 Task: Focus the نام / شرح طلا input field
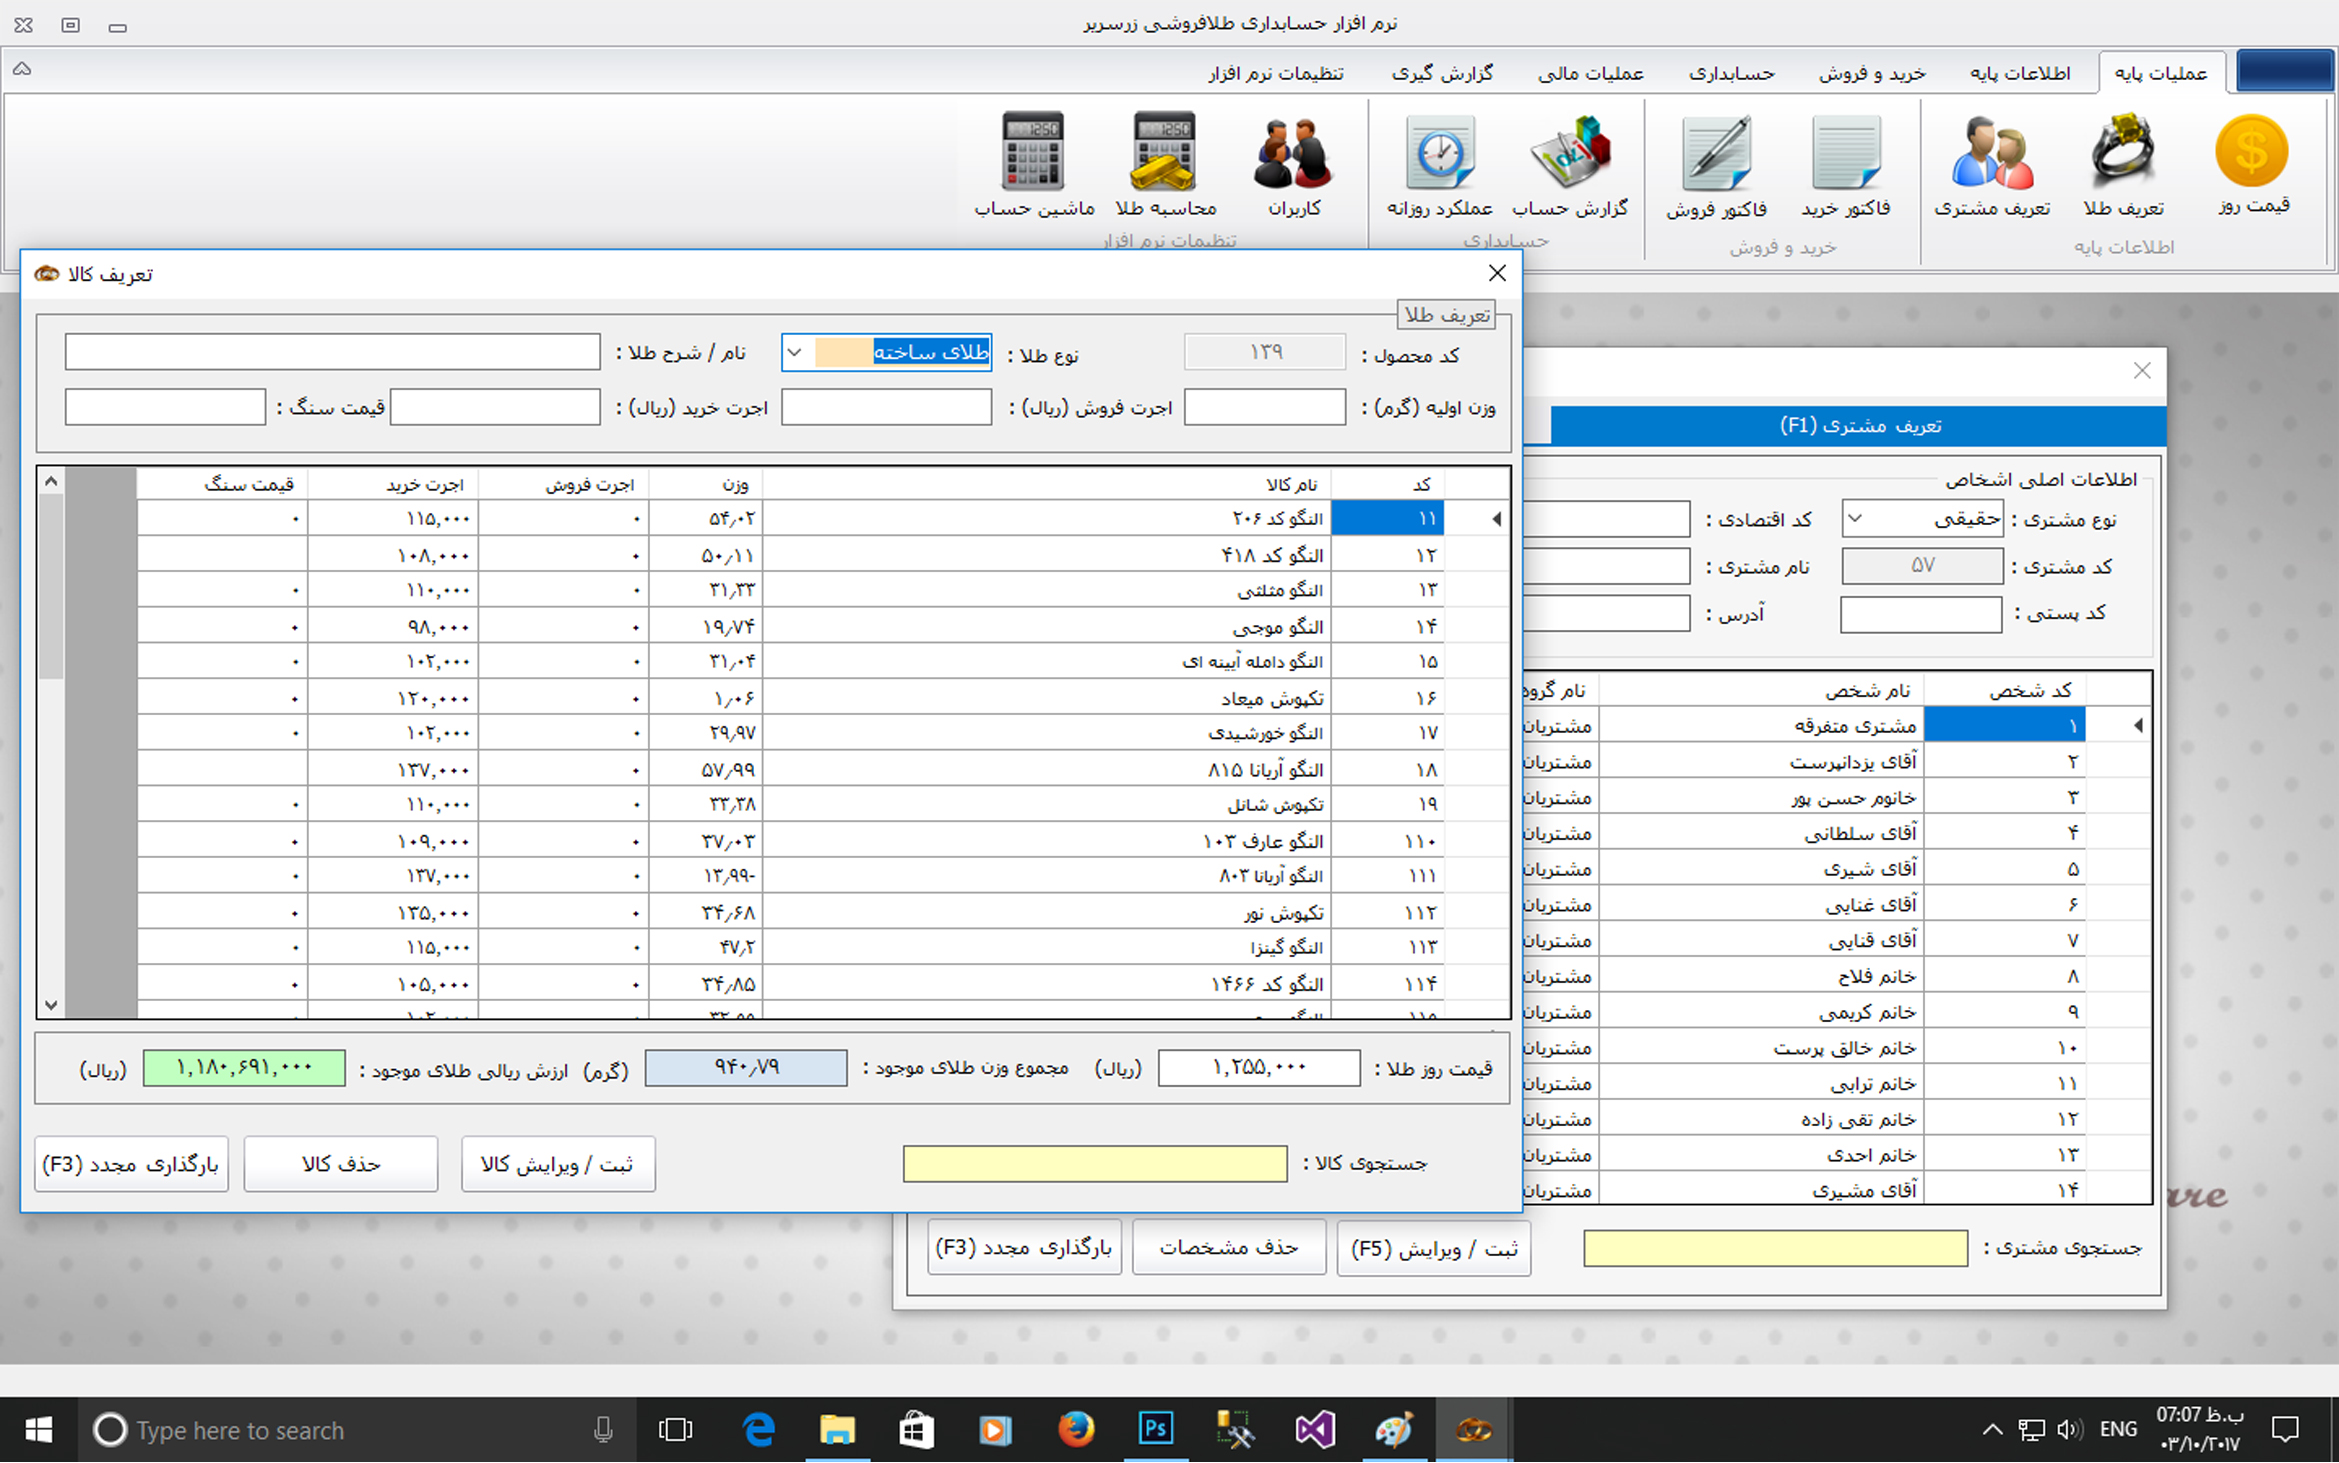333,352
